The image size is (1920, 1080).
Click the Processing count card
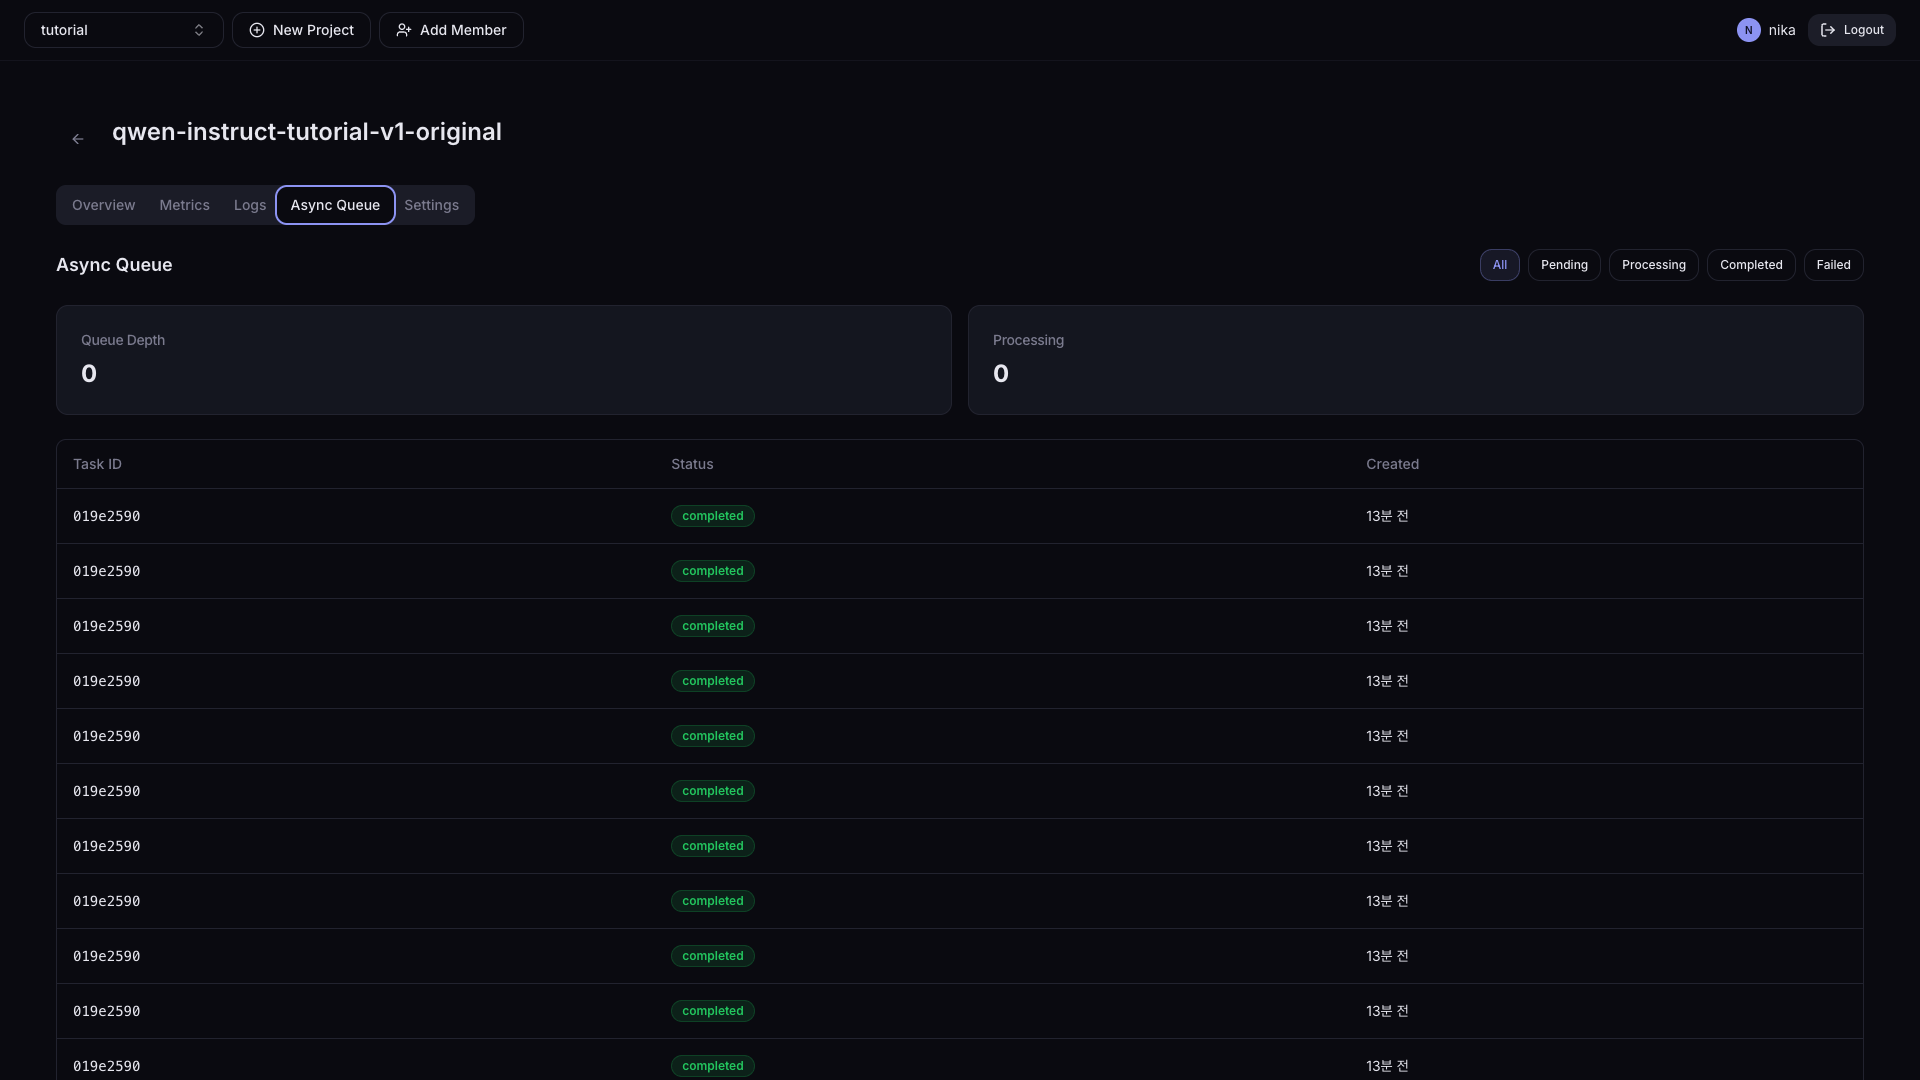pyautogui.click(x=1416, y=360)
